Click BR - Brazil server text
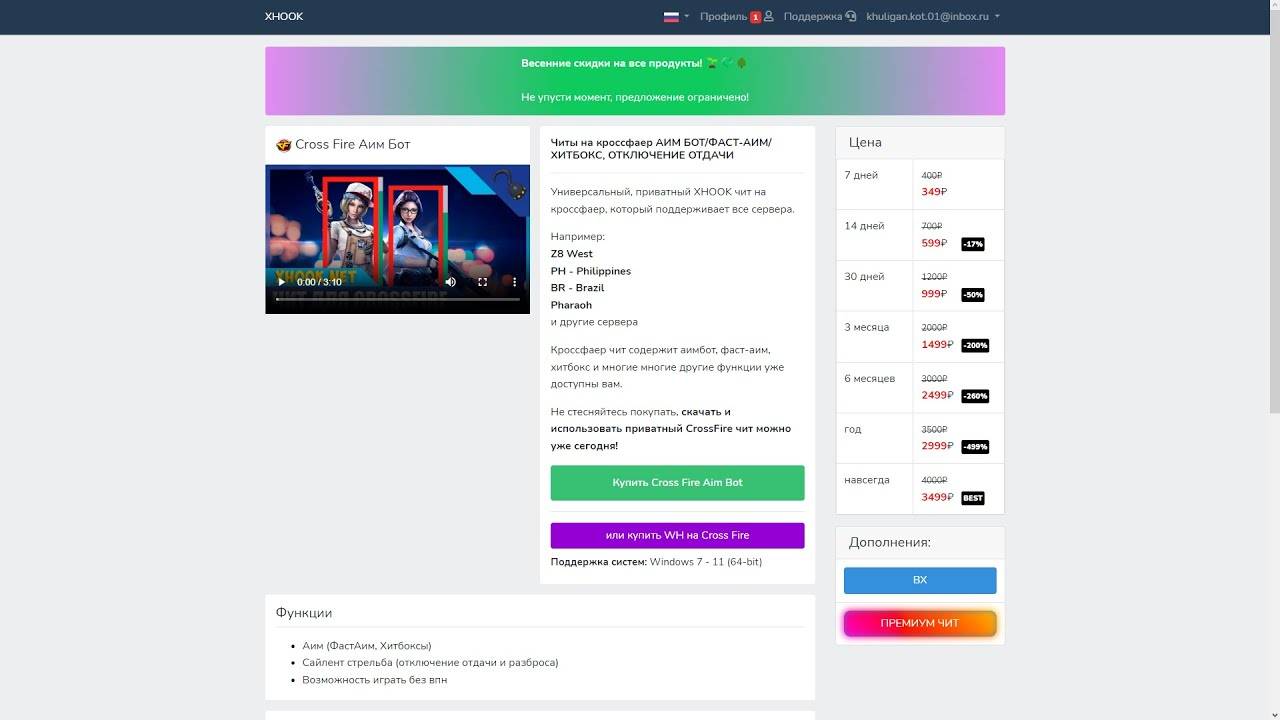 (x=578, y=288)
